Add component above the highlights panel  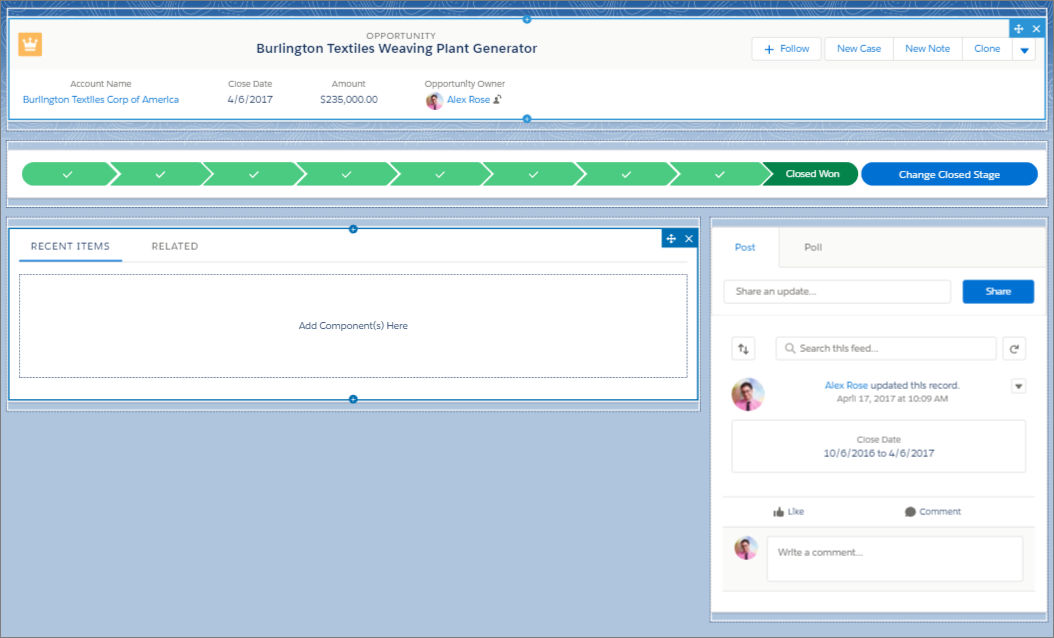(x=527, y=19)
